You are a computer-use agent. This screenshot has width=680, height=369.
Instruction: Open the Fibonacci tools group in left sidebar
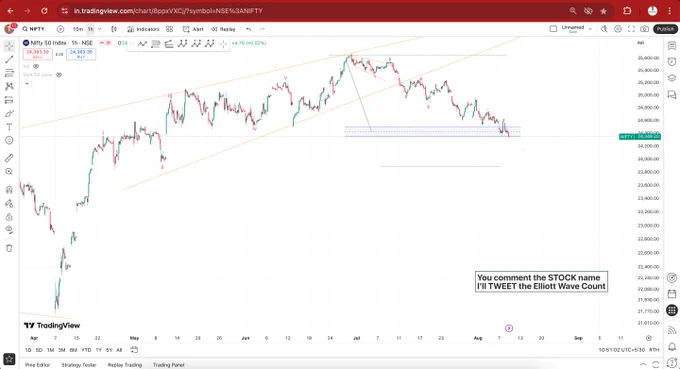(9, 73)
